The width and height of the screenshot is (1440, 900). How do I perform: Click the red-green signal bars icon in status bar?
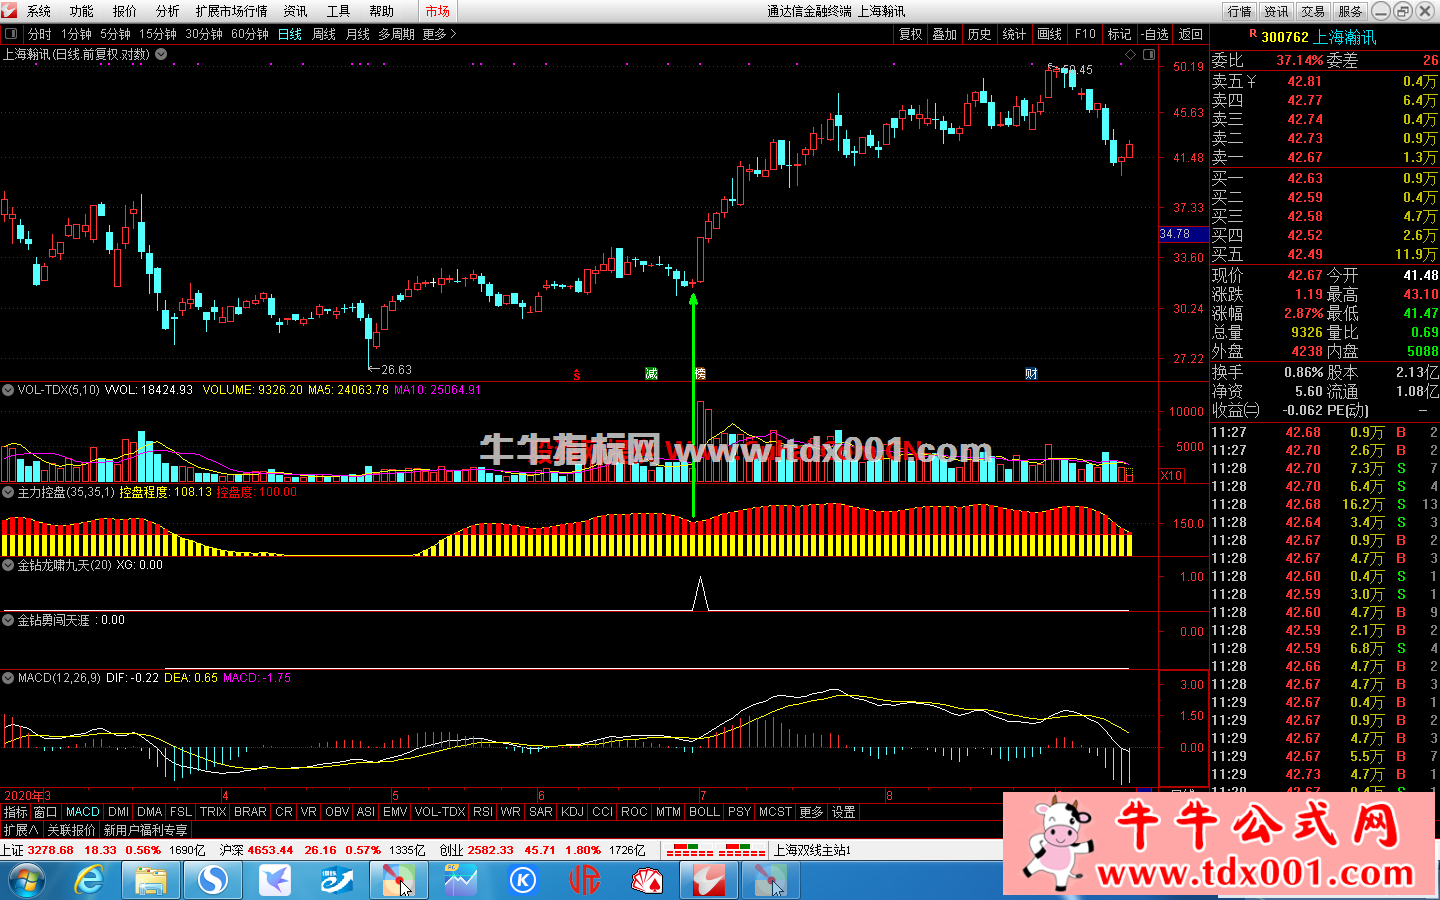[x=689, y=850]
